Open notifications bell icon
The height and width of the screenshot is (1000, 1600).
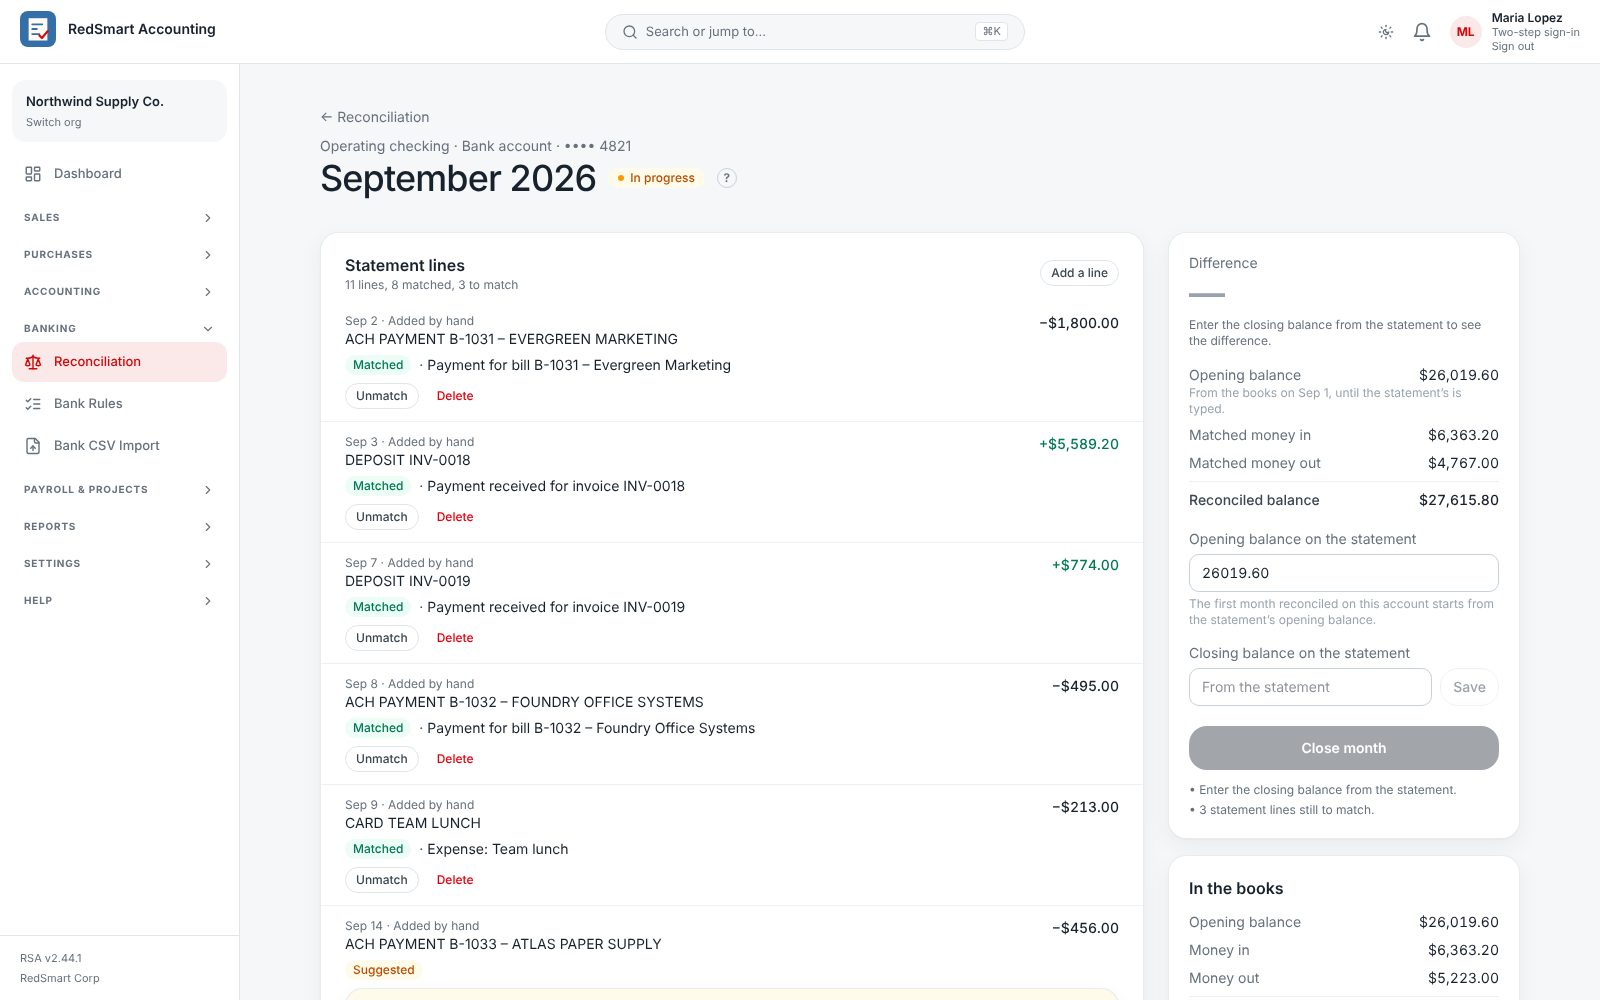point(1422,32)
